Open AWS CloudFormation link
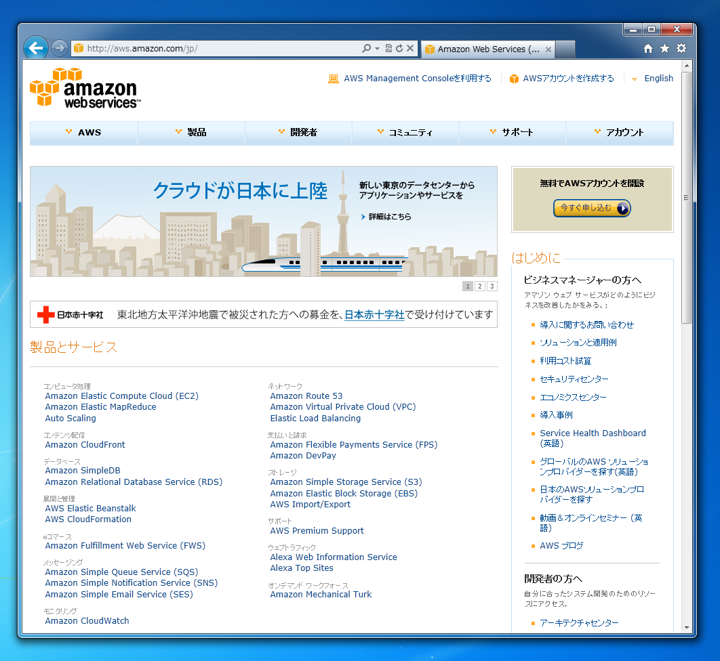720x661 pixels. pos(88,519)
